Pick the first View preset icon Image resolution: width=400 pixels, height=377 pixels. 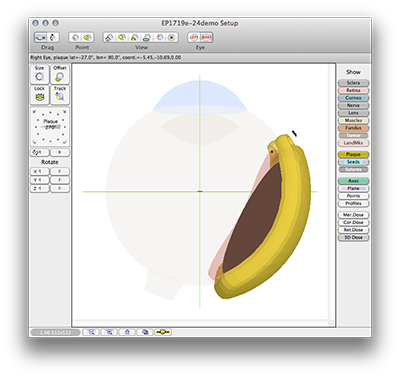click(109, 37)
